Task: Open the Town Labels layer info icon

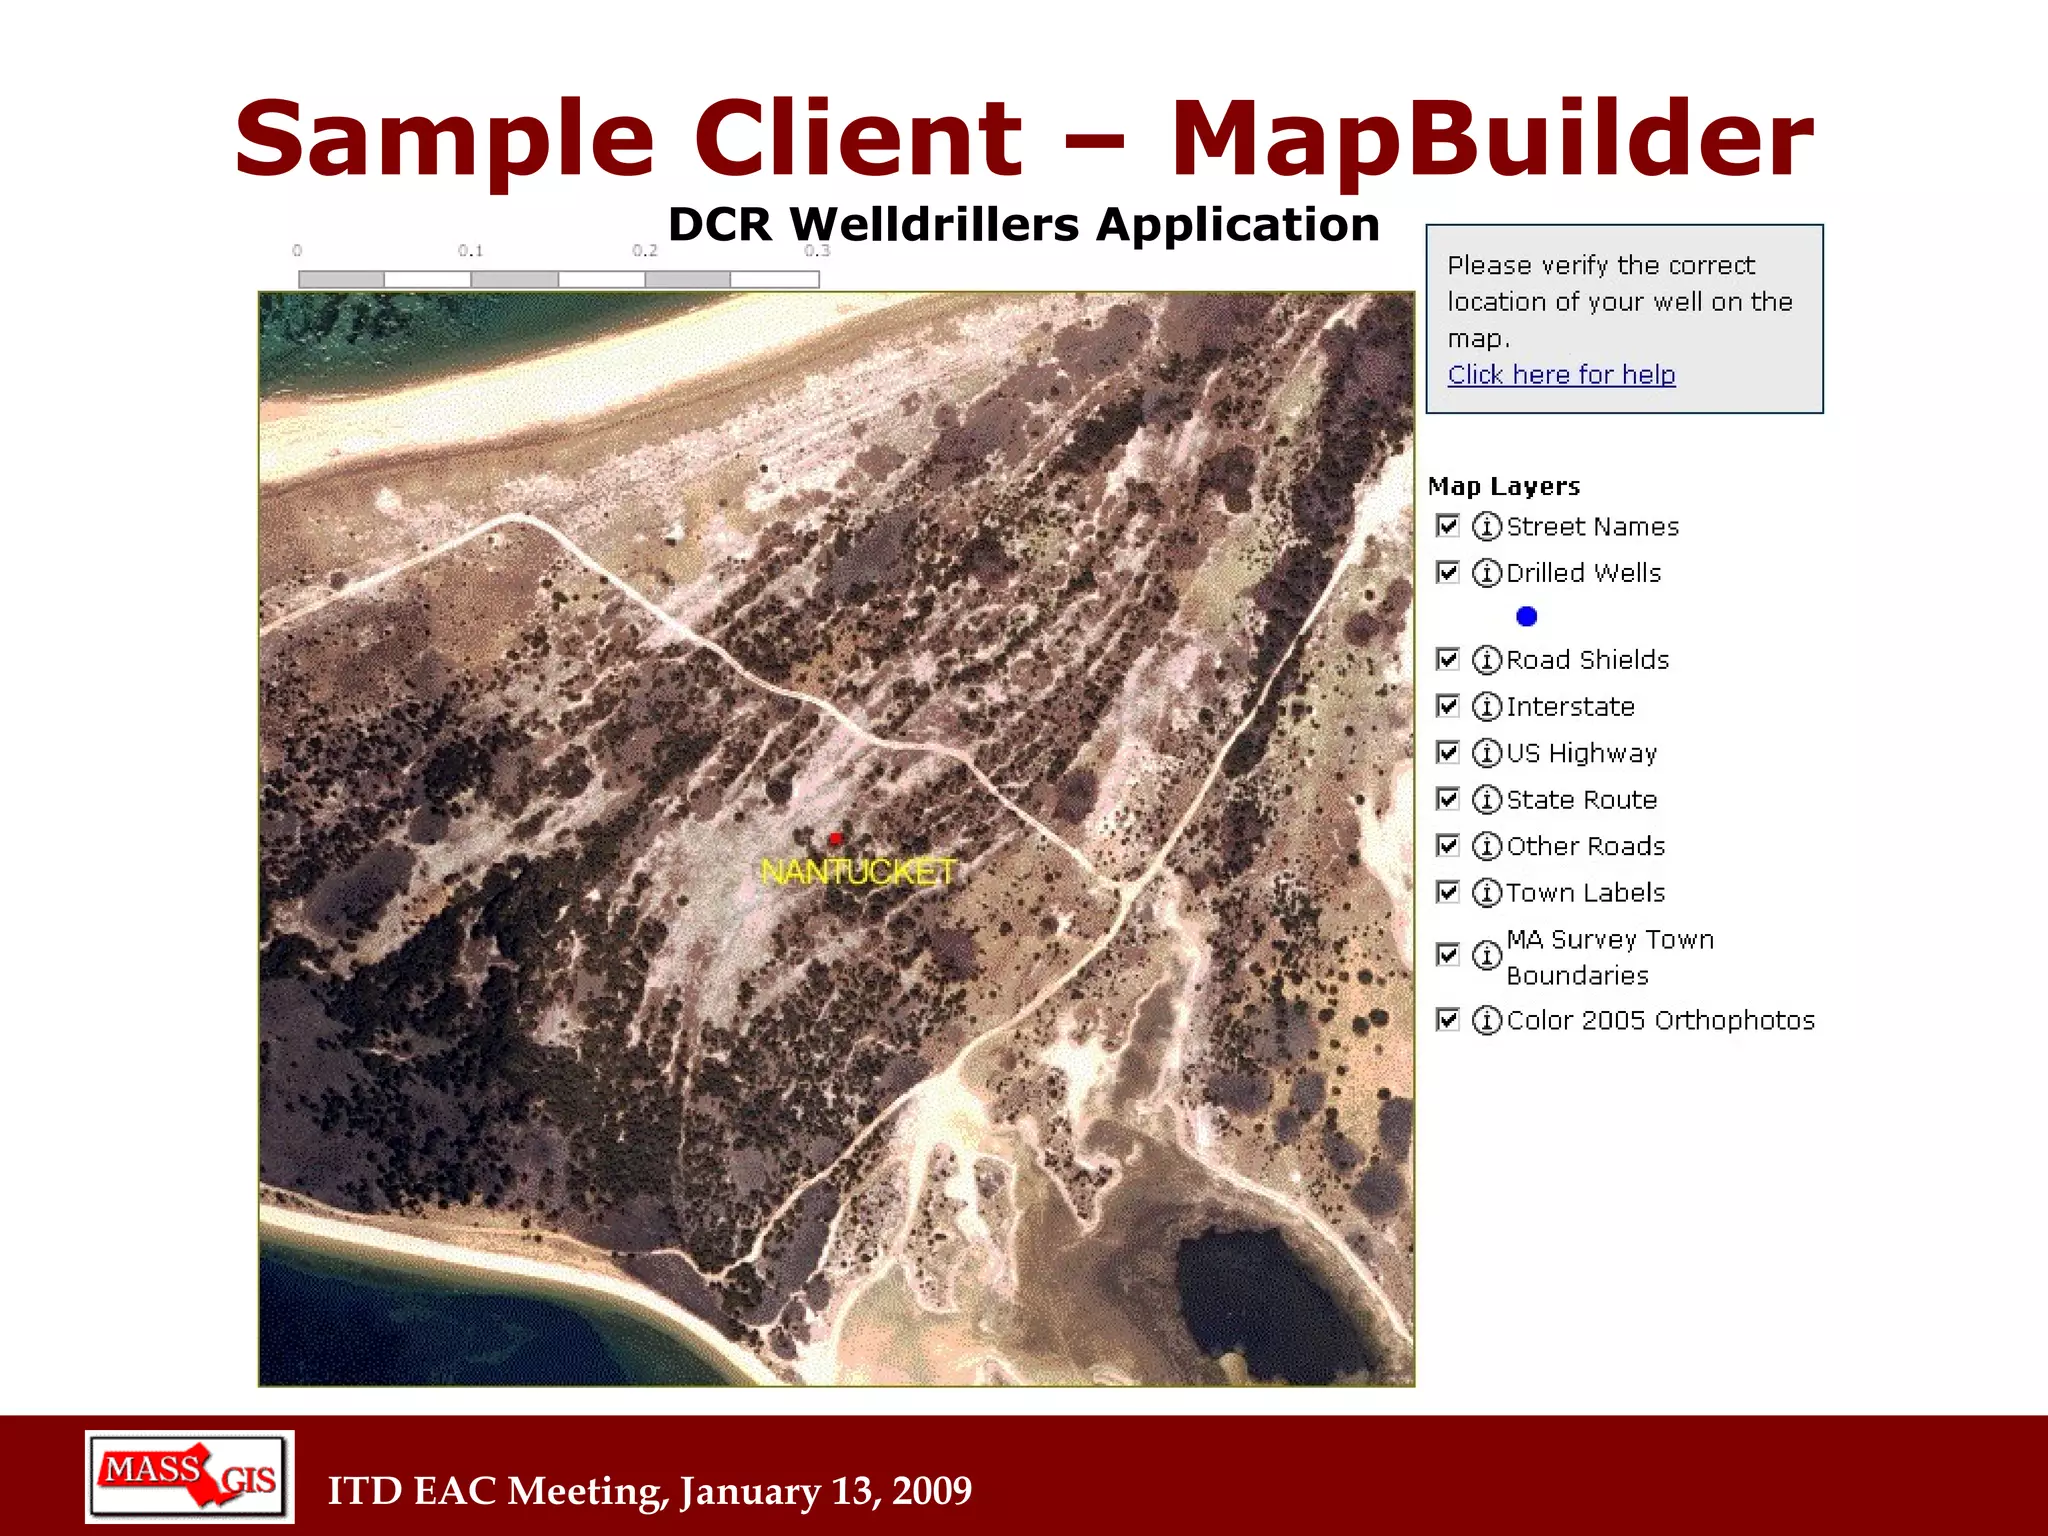Action: point(1487,892)
